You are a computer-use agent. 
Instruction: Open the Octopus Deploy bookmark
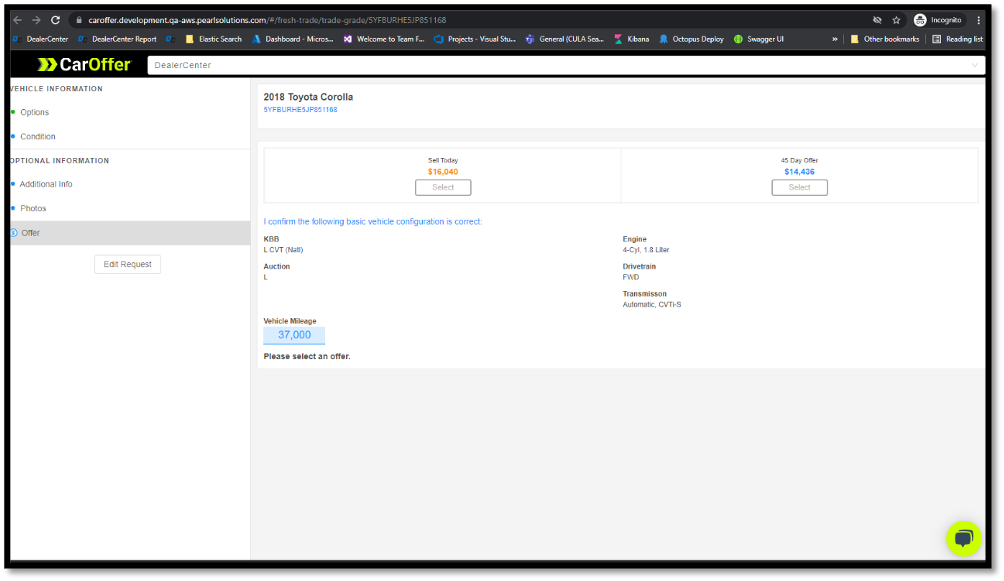point(692,39)
